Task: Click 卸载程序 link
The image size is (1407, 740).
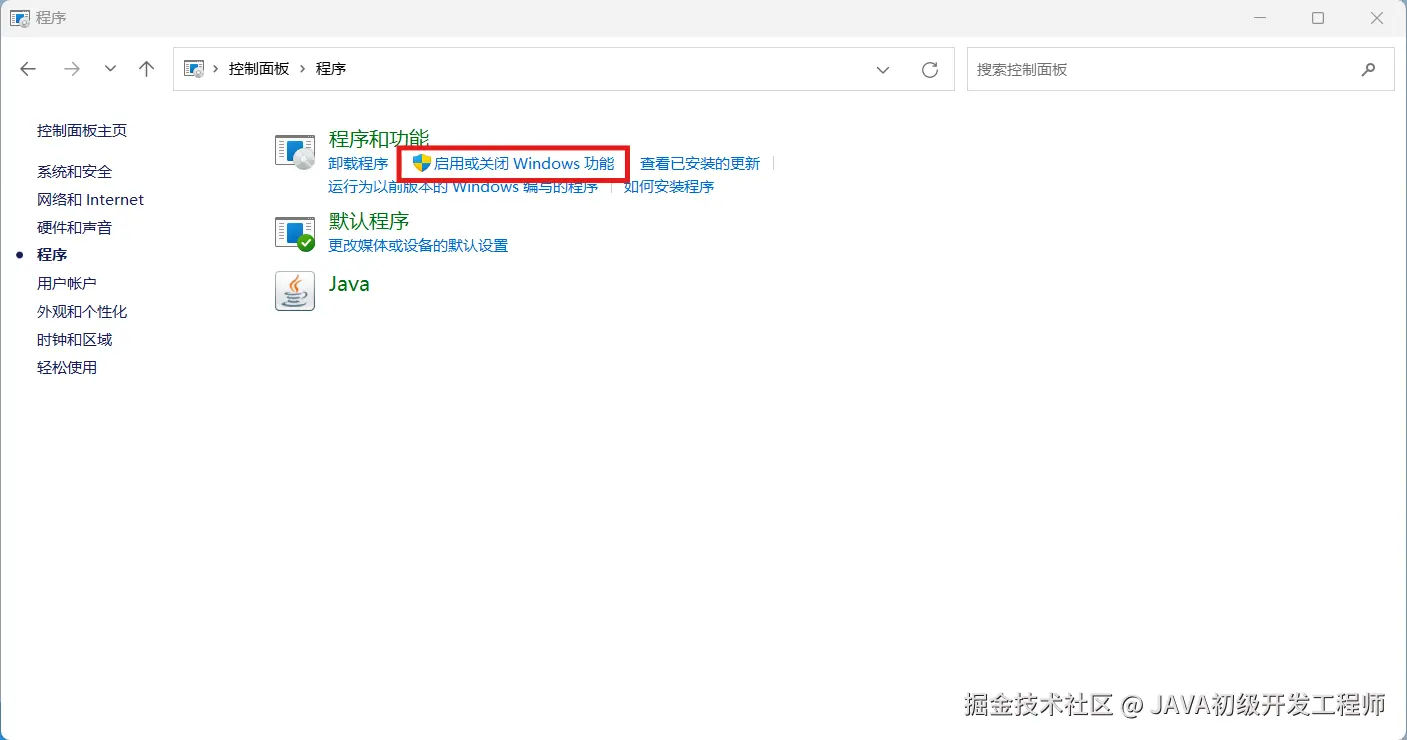Action: 358,164
